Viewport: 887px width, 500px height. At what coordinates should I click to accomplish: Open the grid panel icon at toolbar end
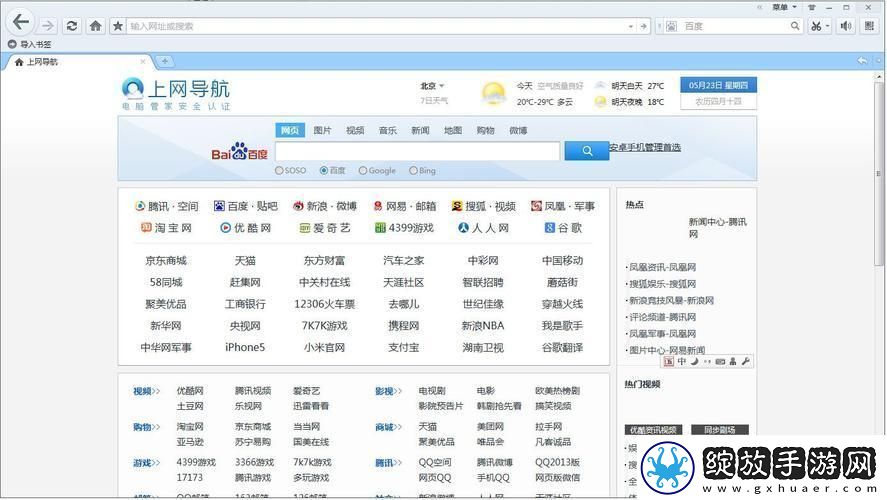coord(869,26)
